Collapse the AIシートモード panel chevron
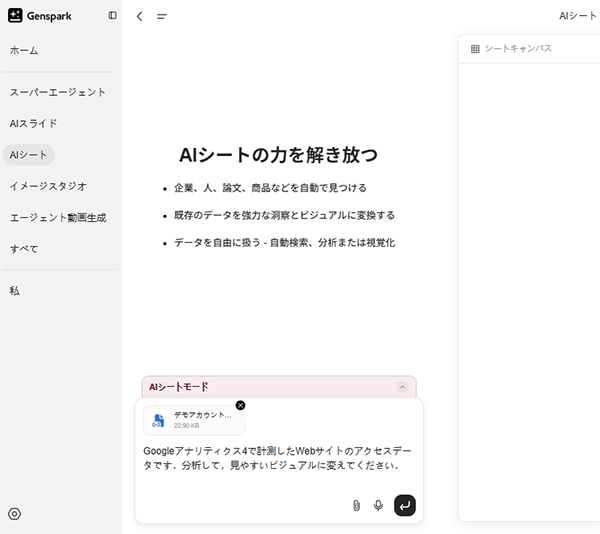This screenshot has width=600, height=534. click(402, 387)
